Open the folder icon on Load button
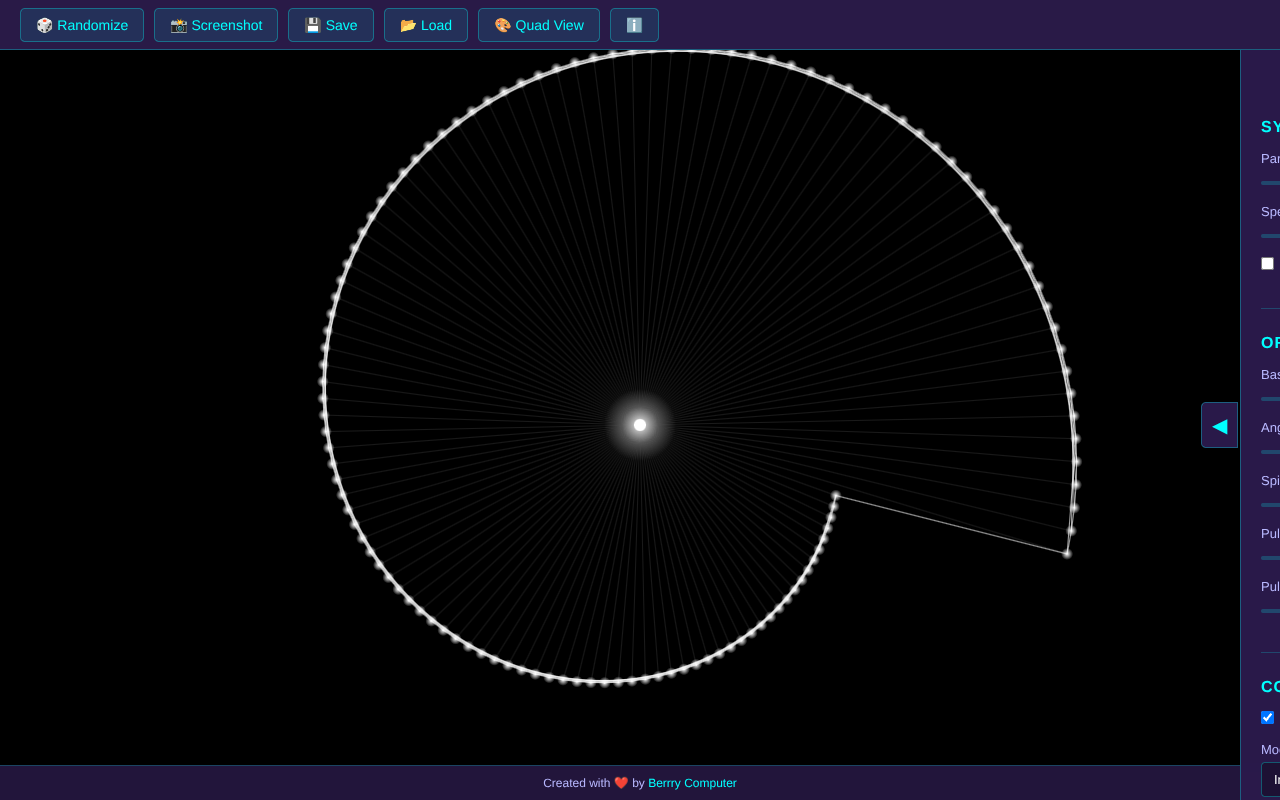1280x800 pixels. click(406, 25)
